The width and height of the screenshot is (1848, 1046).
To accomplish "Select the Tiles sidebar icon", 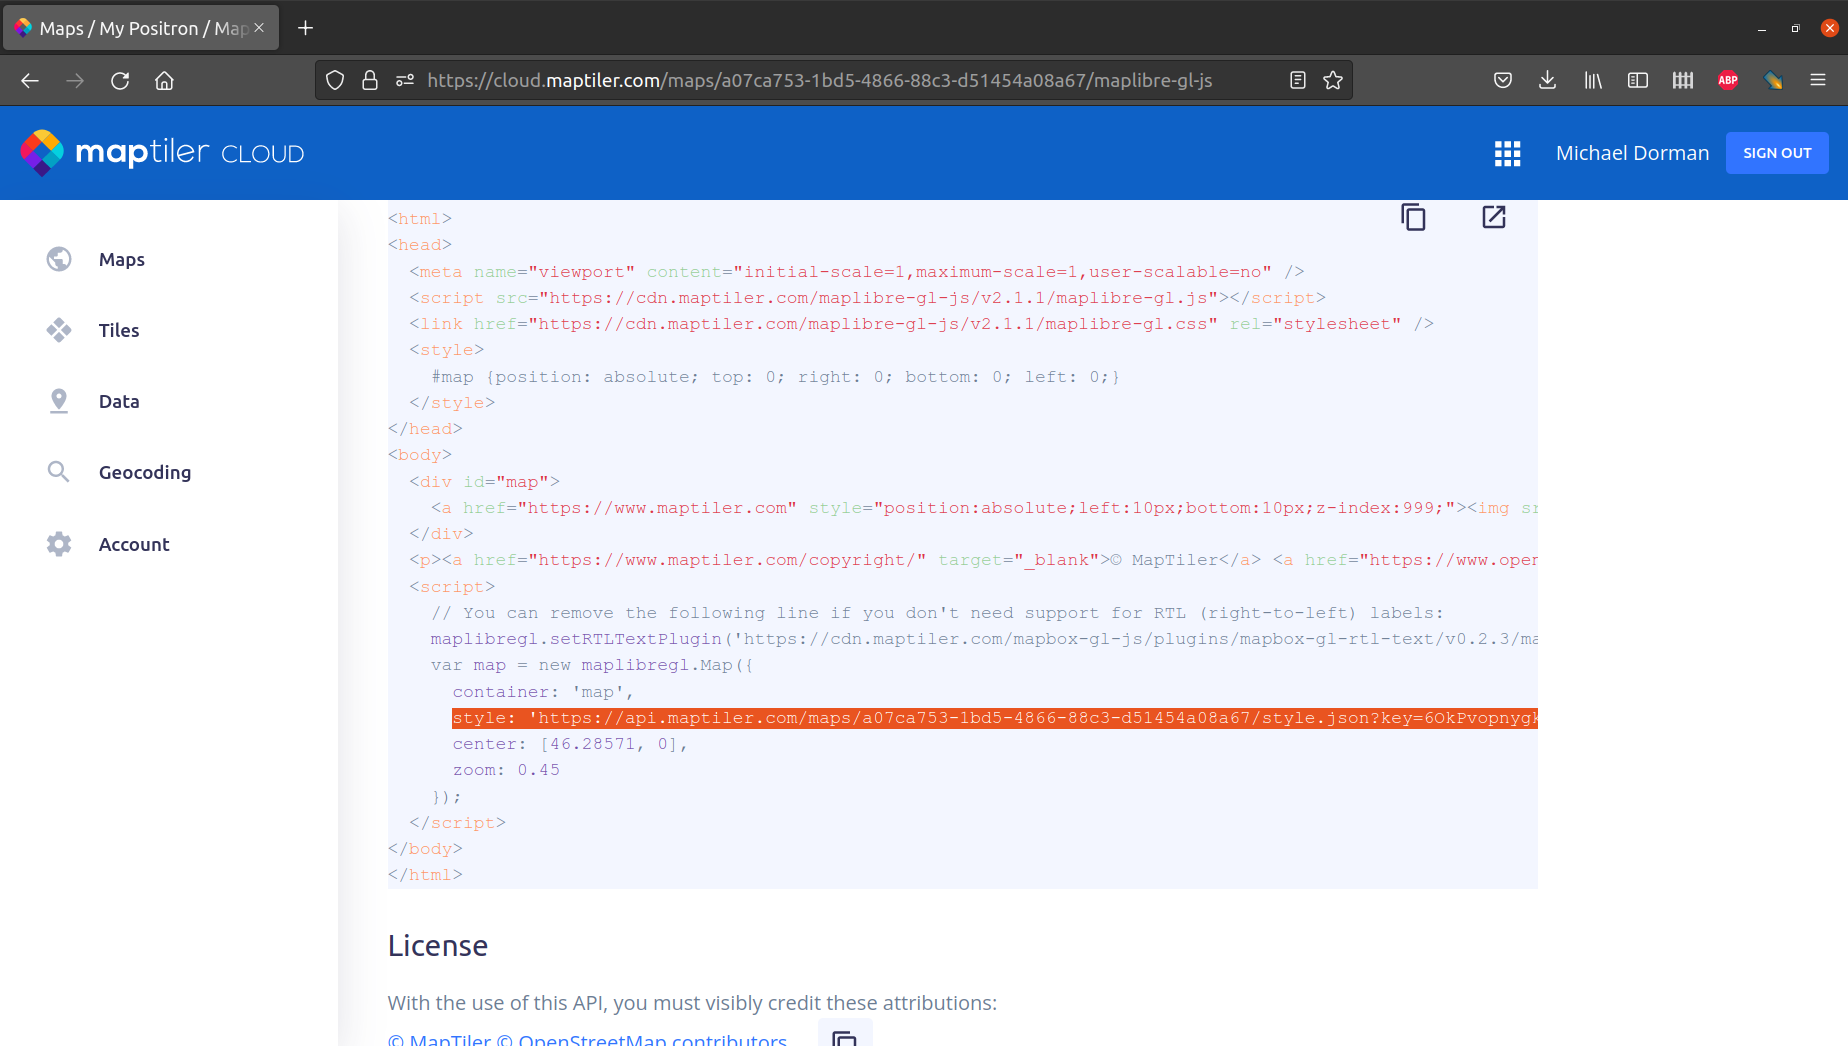I will click(x=59, y=330).
